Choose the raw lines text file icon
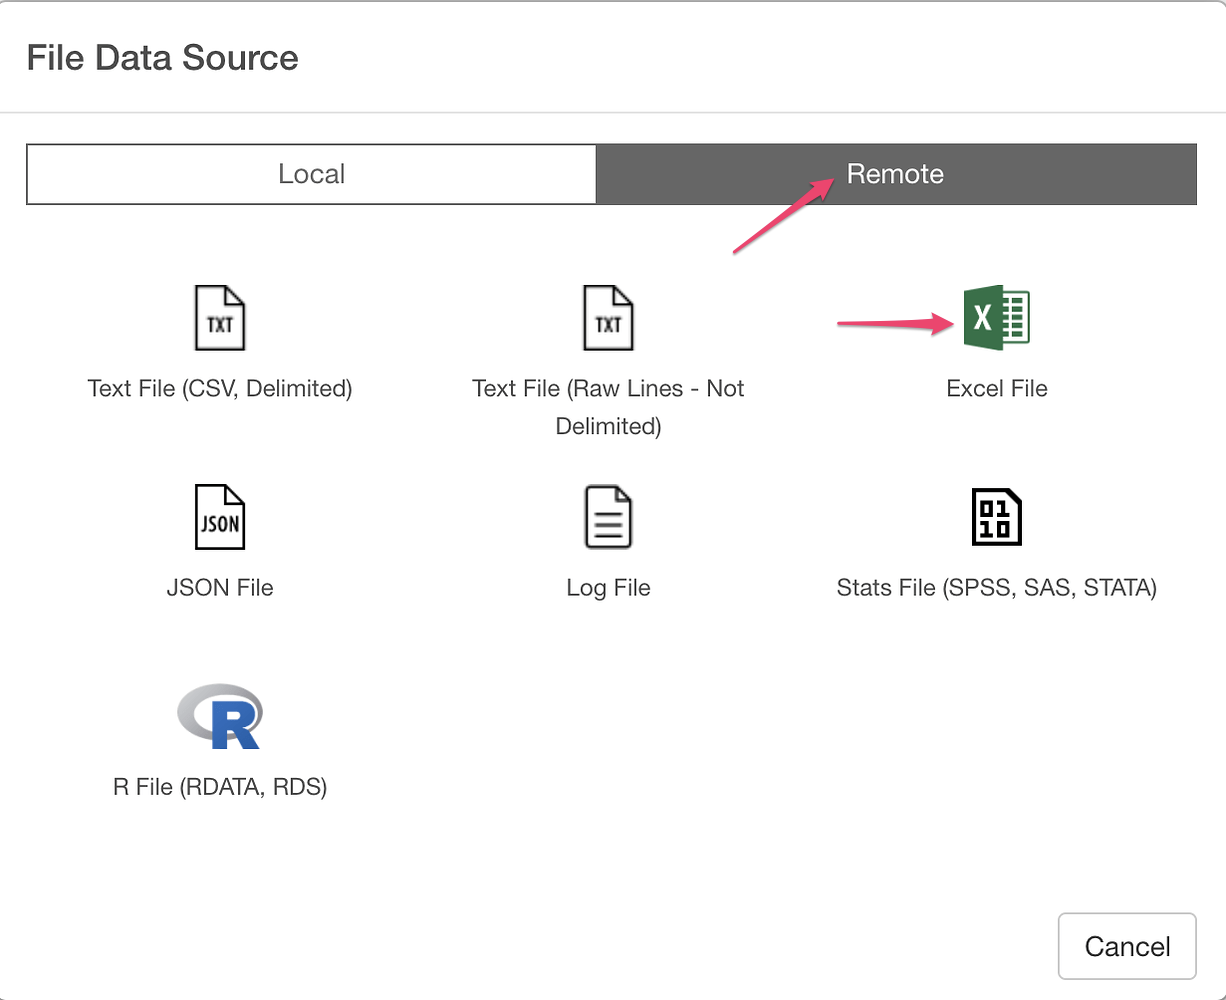The image size is (1226, 1000). pyautogui.click(x=608, y=317)
